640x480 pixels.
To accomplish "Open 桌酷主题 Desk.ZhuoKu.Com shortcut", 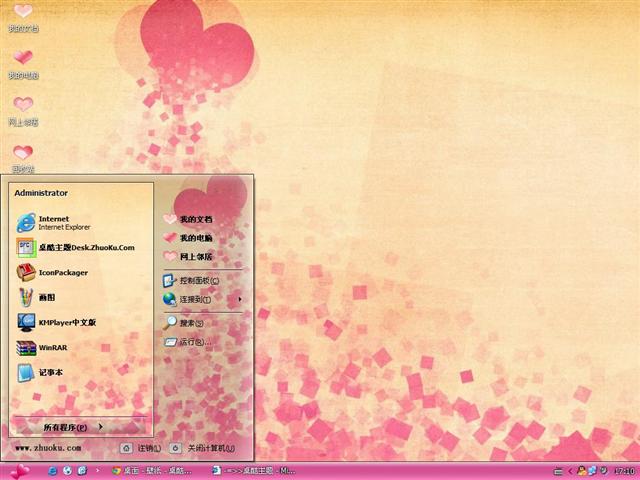I will pos(85,247).
